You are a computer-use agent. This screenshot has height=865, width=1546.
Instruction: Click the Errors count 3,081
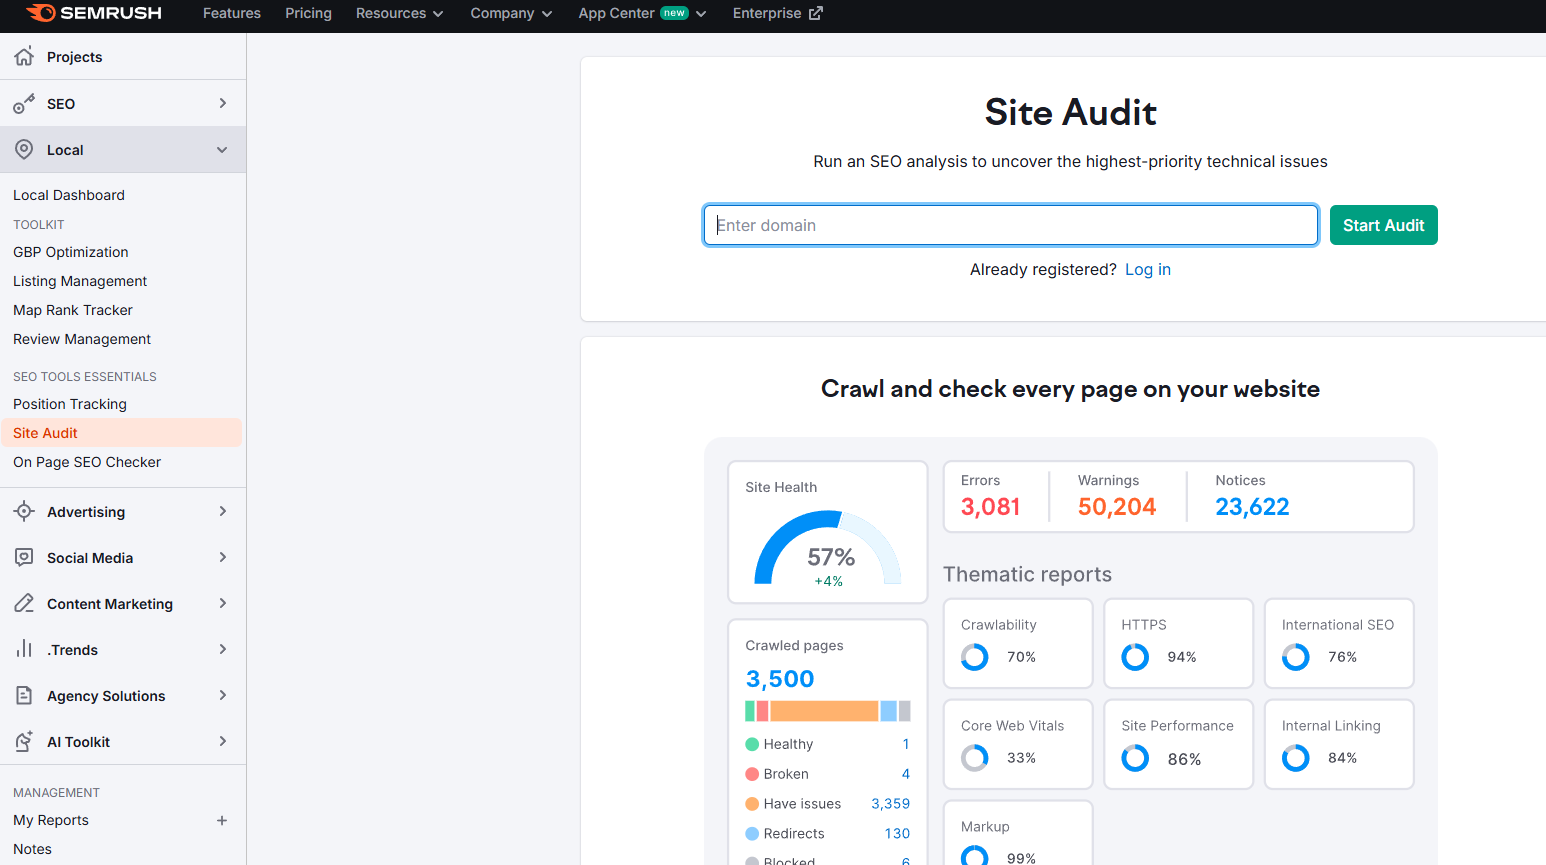click(x=990, y=507)
